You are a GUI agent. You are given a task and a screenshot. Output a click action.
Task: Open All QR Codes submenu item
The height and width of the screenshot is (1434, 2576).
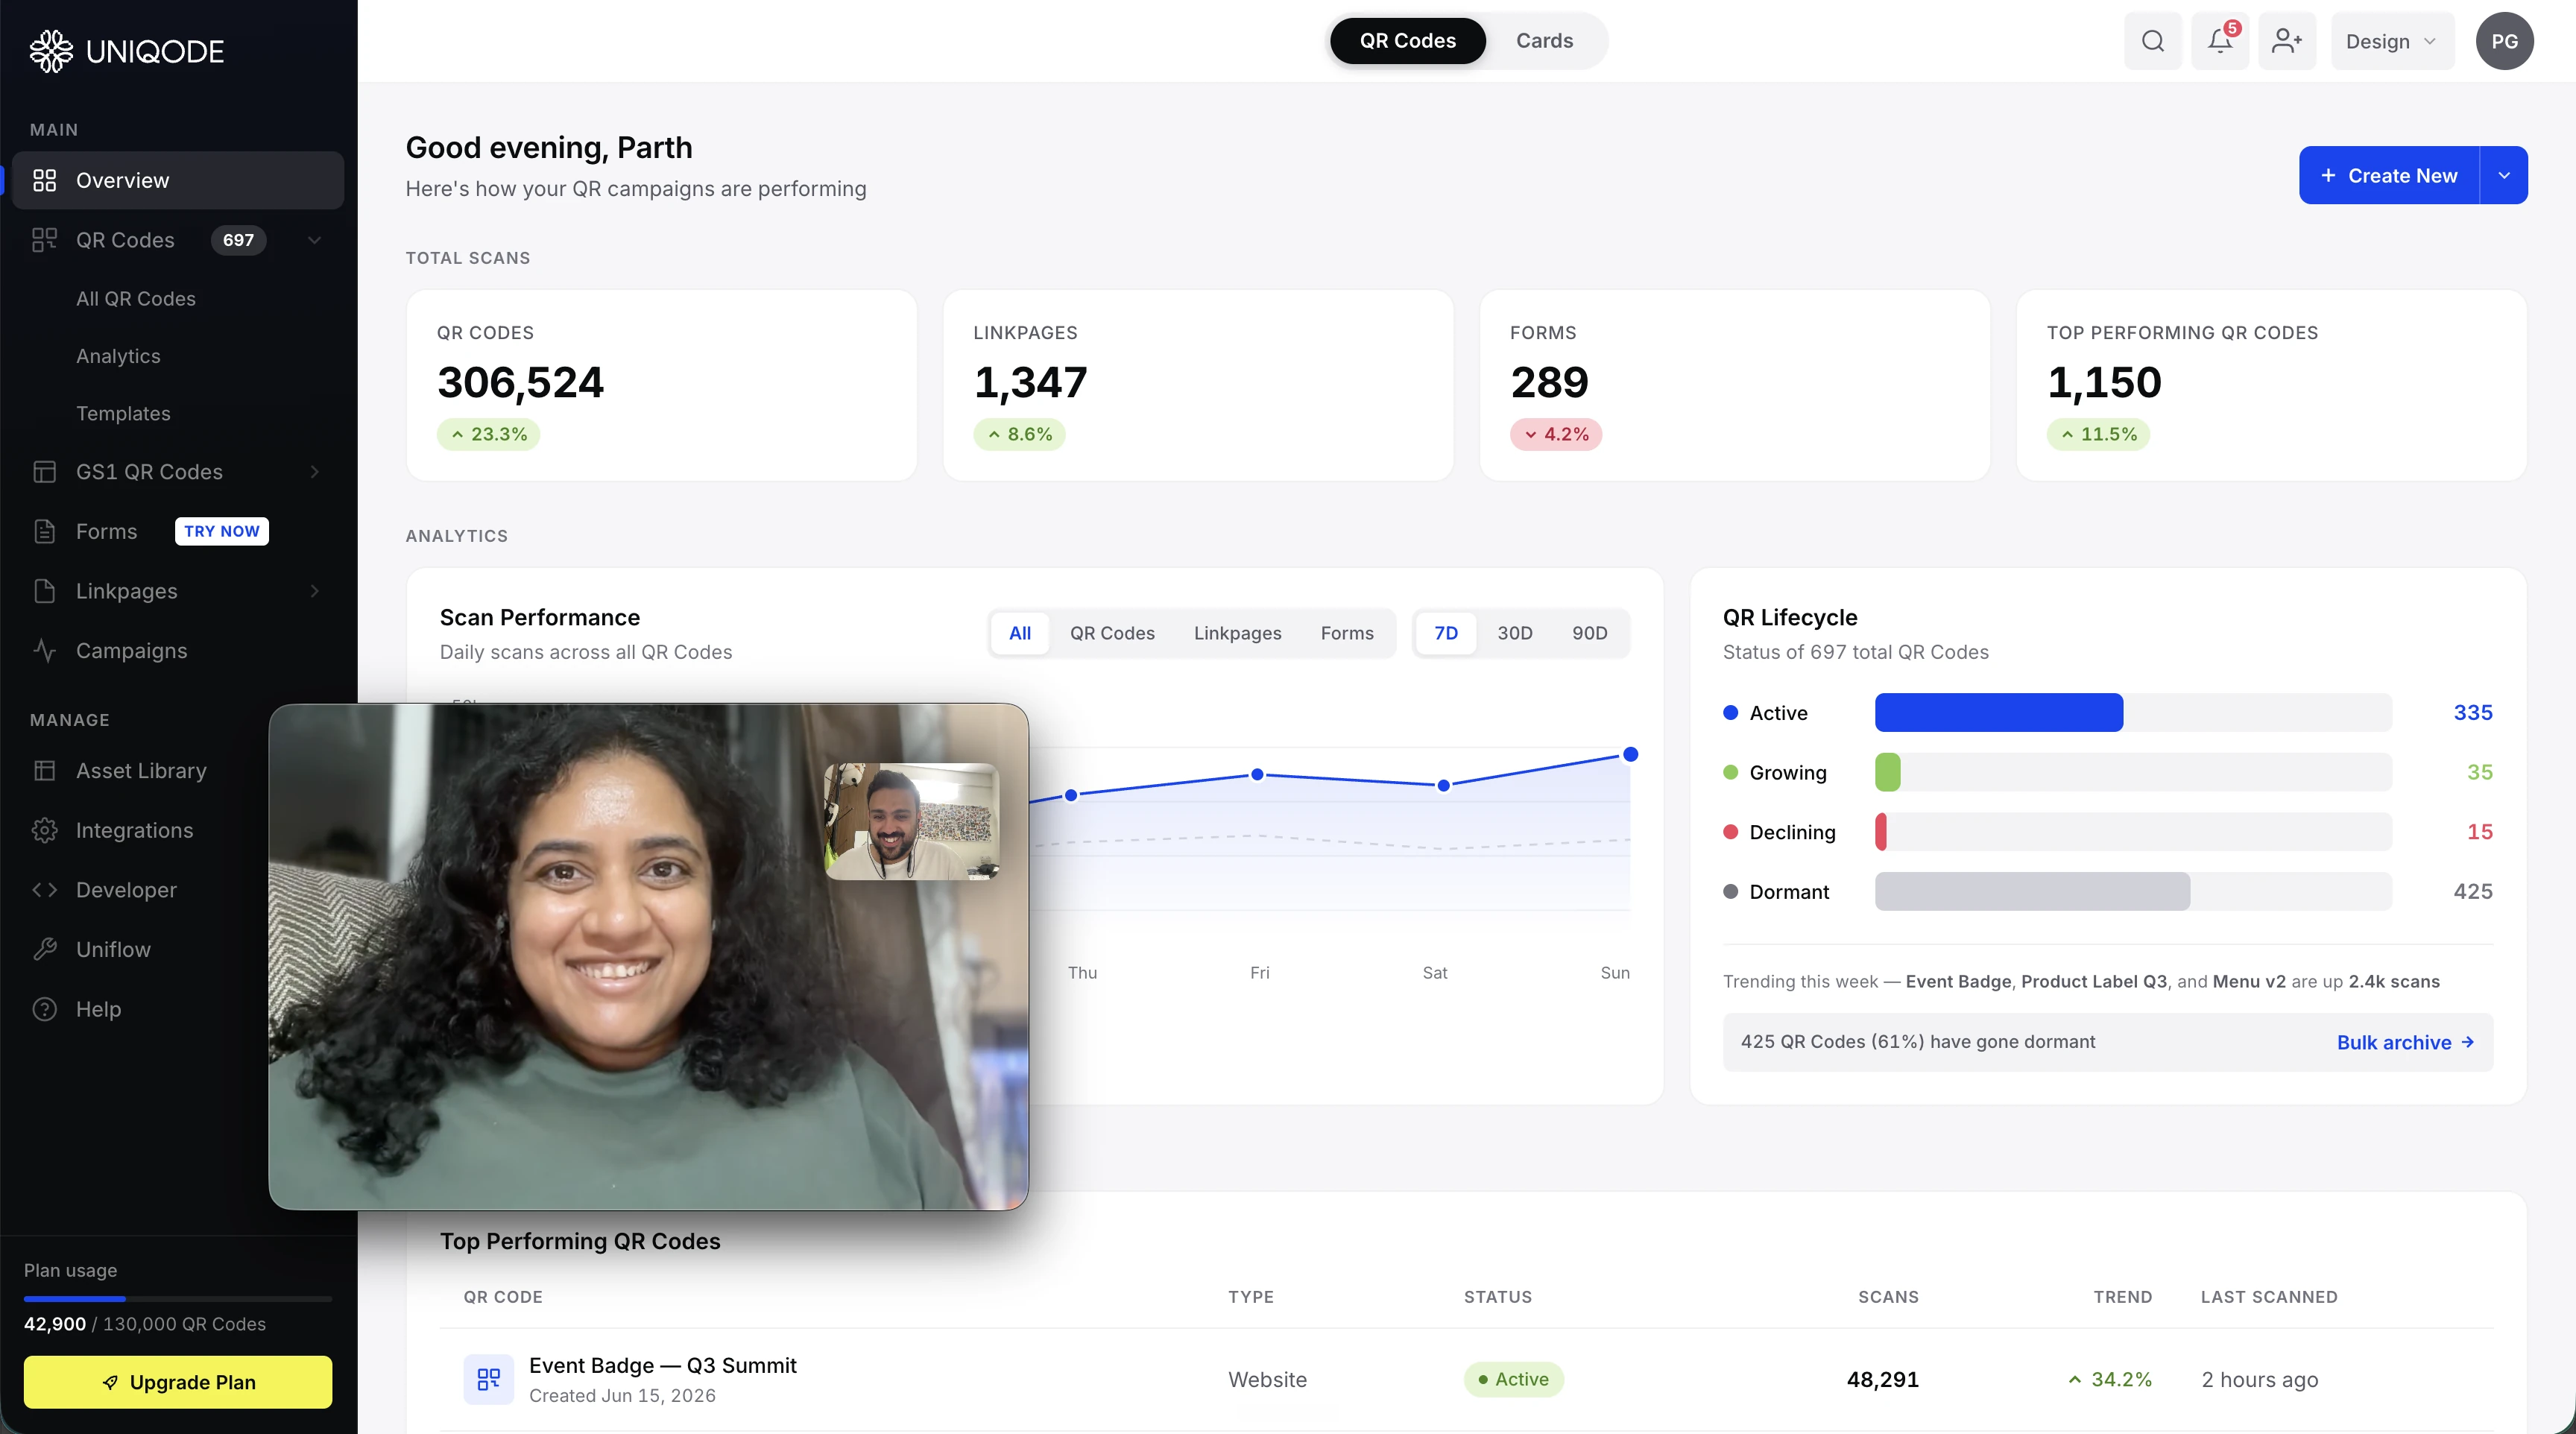click(x=136, y=299)
